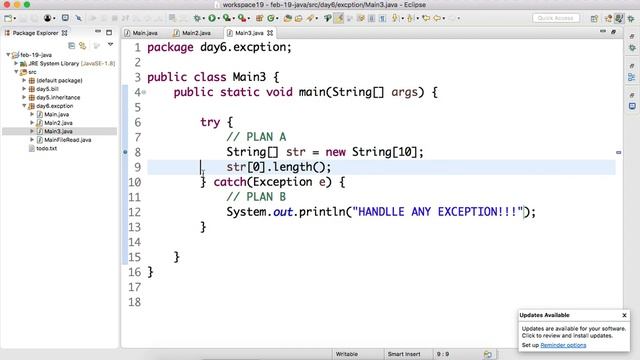Click the Skip All Breakpoints icon
Image resolution: width=640 pixels, height=360 pixels.
[78, 18]
